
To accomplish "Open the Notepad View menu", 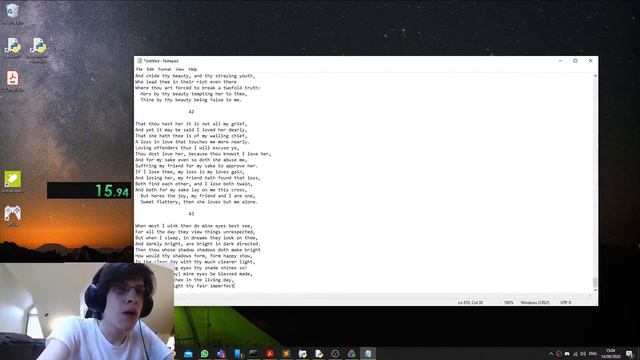I will tap(180, 69).
